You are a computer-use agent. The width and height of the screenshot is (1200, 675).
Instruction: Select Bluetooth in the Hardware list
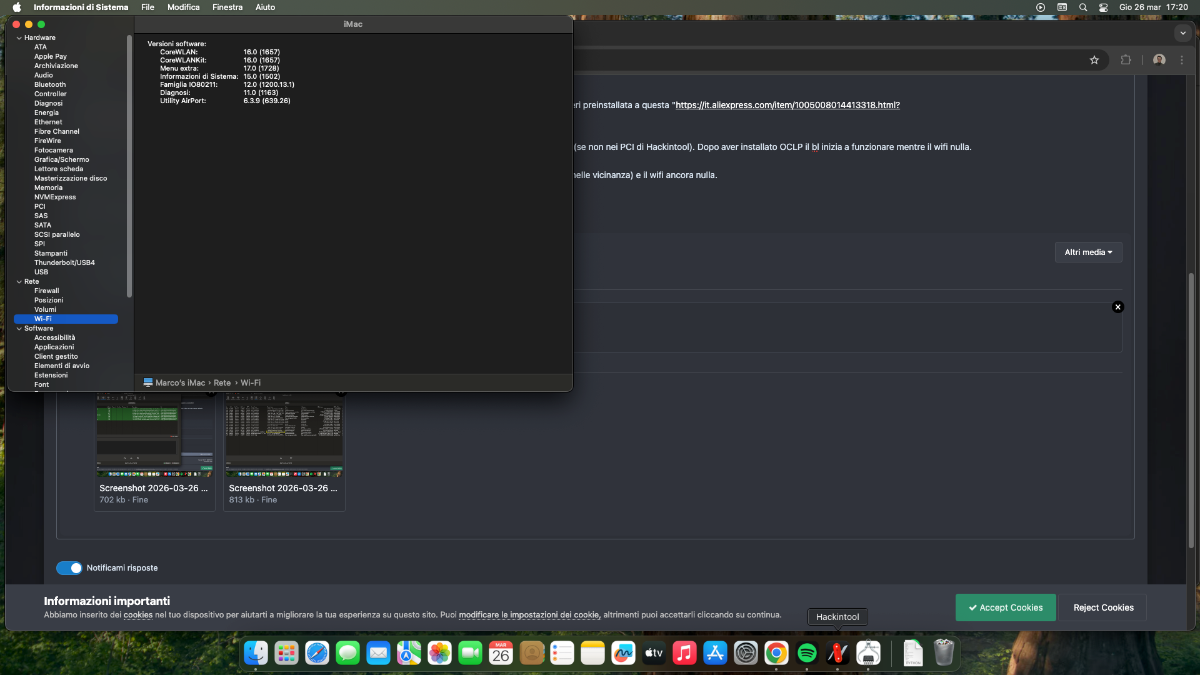pyautogui.click(x=50, y=85)
